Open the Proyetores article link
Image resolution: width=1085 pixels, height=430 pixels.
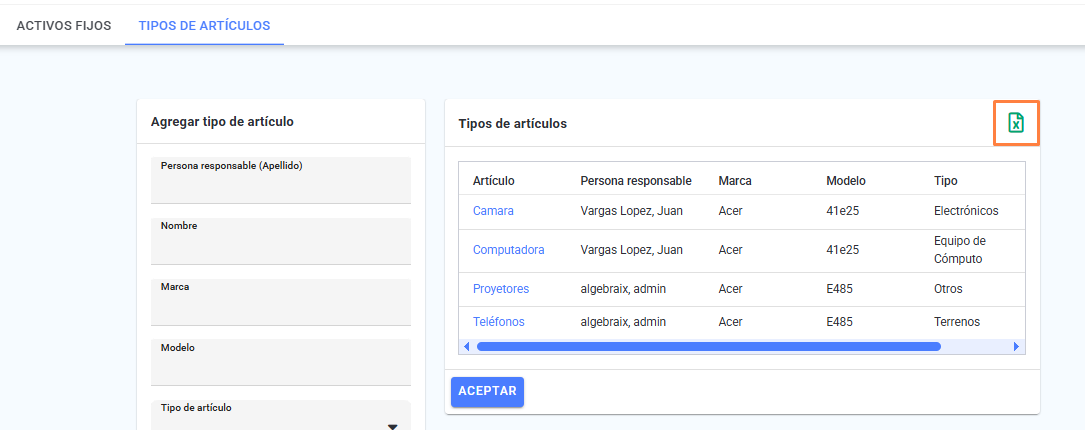[501, 289]
